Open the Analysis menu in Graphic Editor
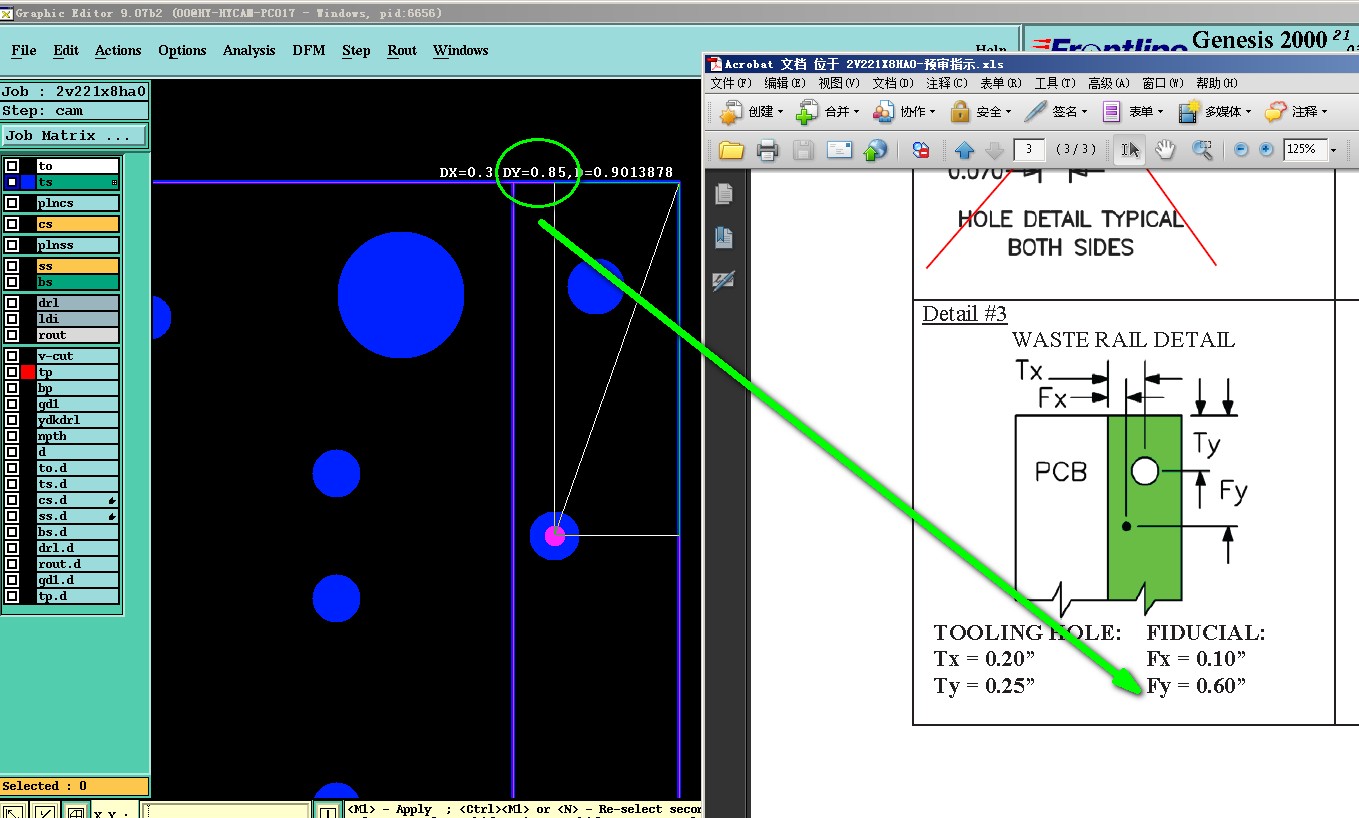1359x818 pixels. [x=249, y=50]
